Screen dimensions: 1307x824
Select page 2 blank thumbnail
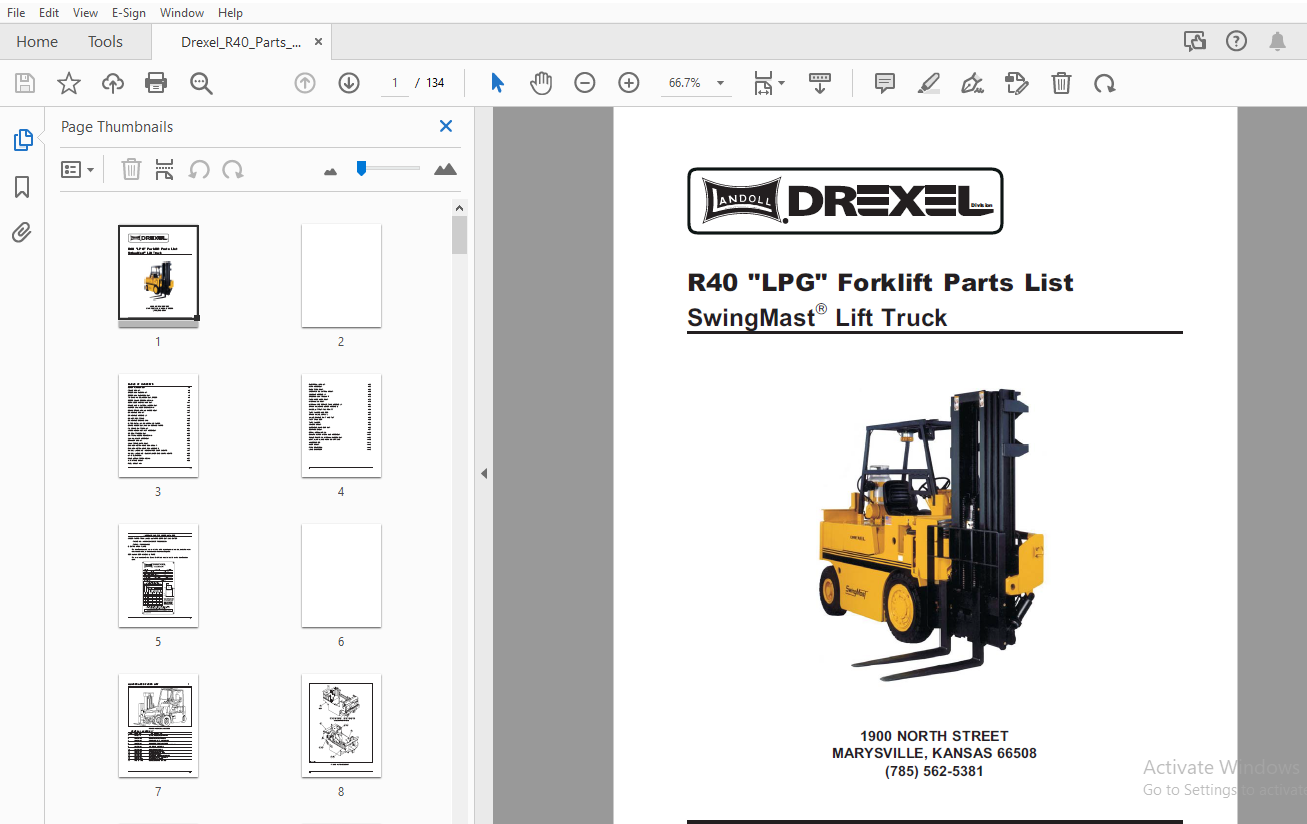[x=341, y=275]
